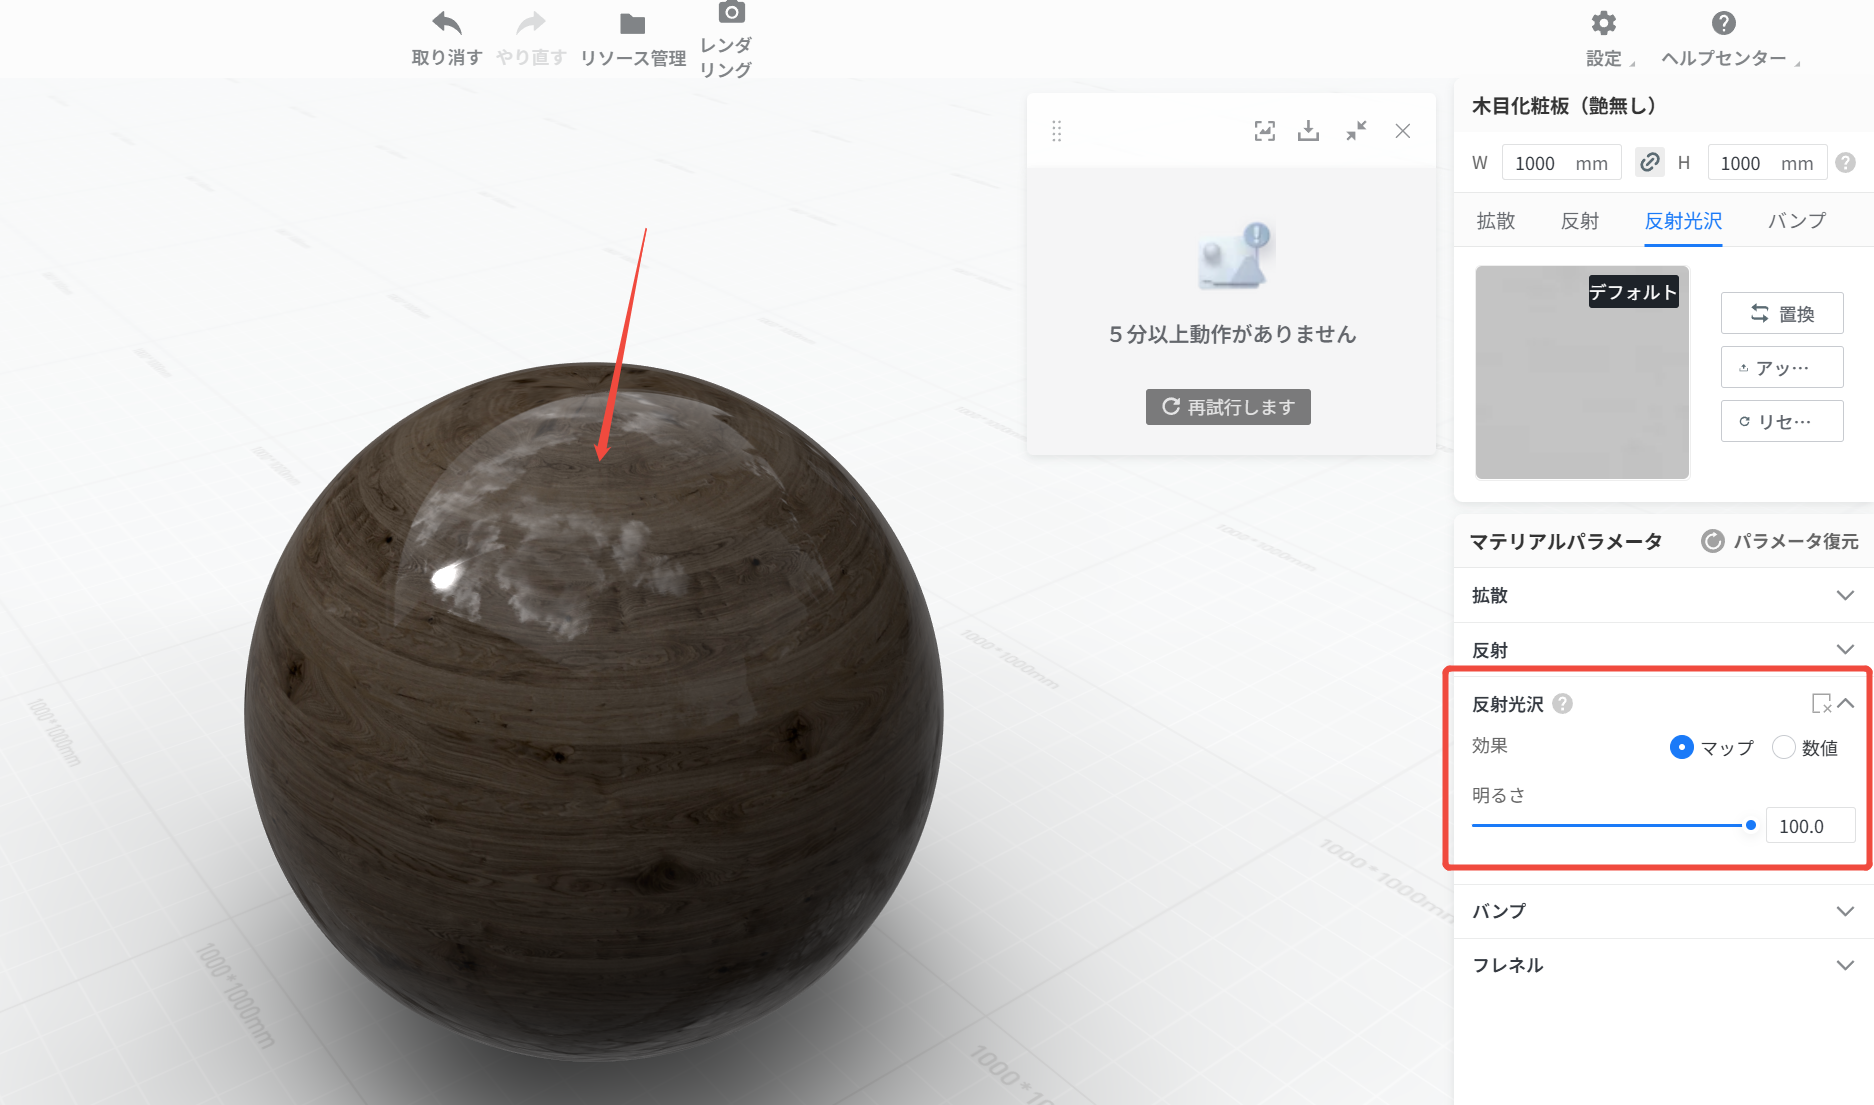Click the brightness value field 100.0

pyautogui.click(x=1810, y=826)
